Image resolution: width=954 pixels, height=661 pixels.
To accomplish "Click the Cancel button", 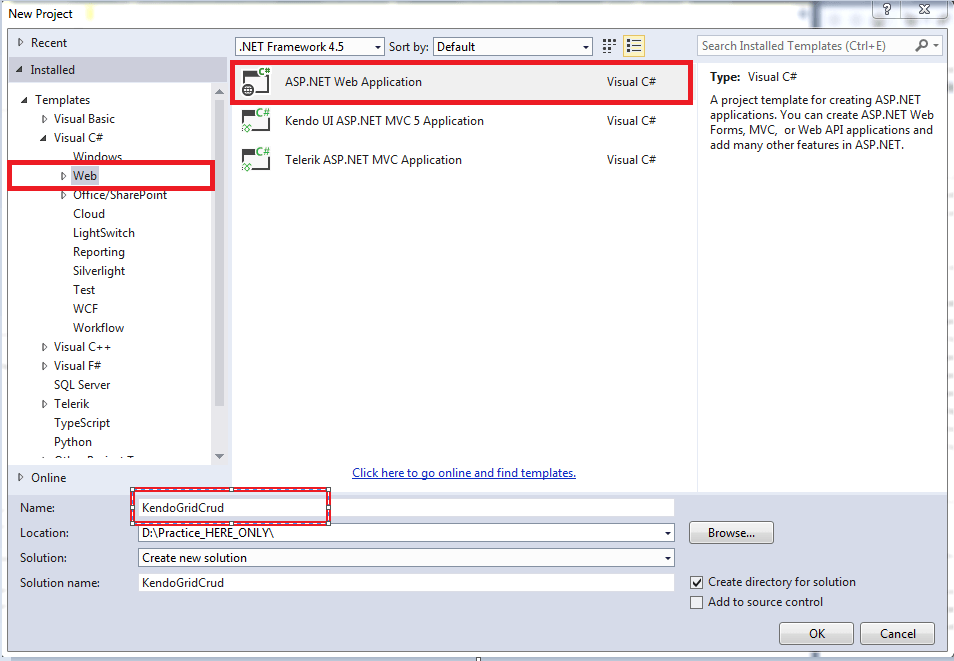I will pos(897,634).
